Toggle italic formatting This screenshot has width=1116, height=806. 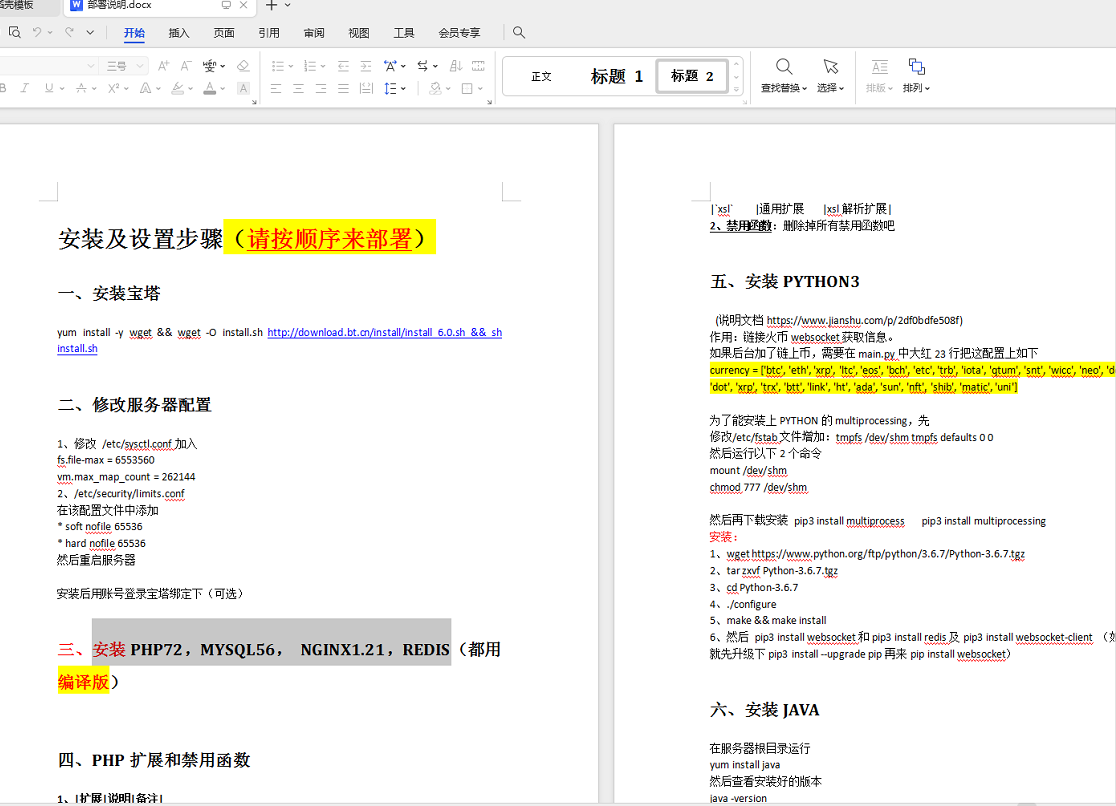24,88
